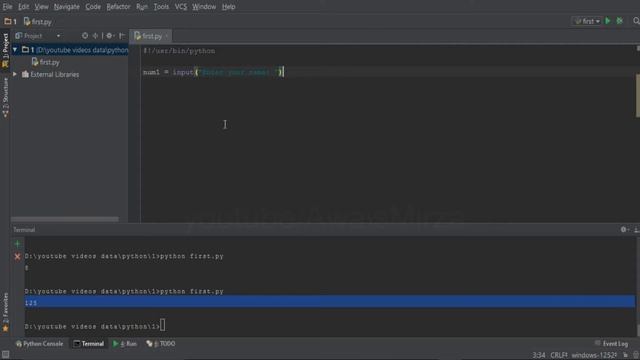Viewport: 640px width, 360px height.
Task: Click read-only lock icon in status bar
Action: click(x=625, y=355)
